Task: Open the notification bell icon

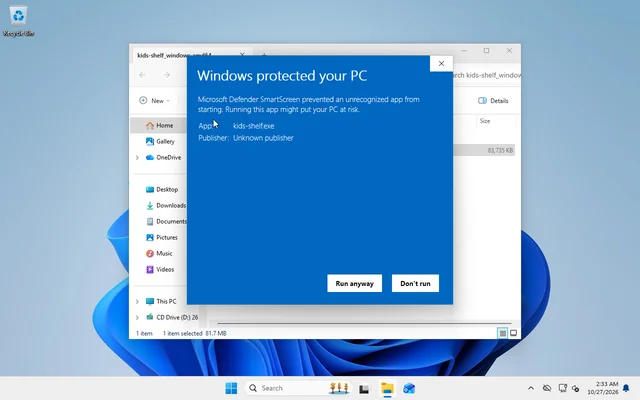Action: [x=626, y=388]
